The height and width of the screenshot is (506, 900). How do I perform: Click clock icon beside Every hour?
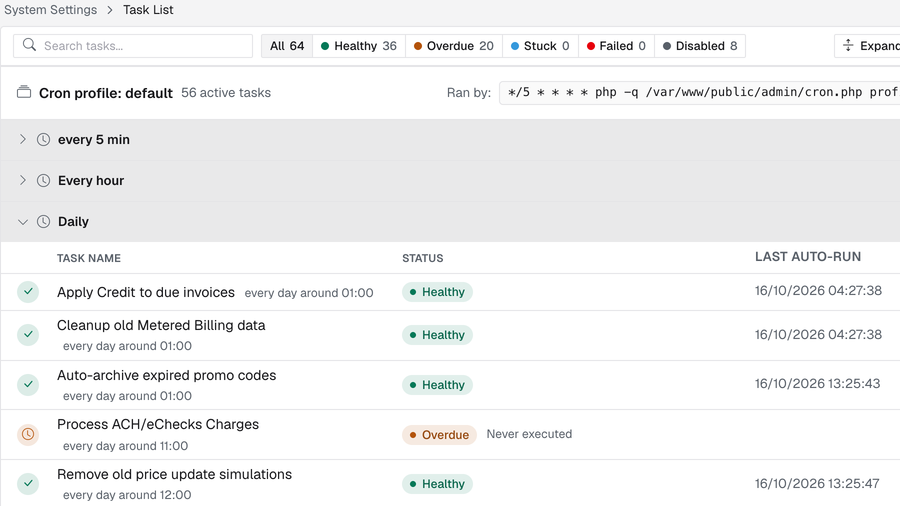(x=43, y=181)
